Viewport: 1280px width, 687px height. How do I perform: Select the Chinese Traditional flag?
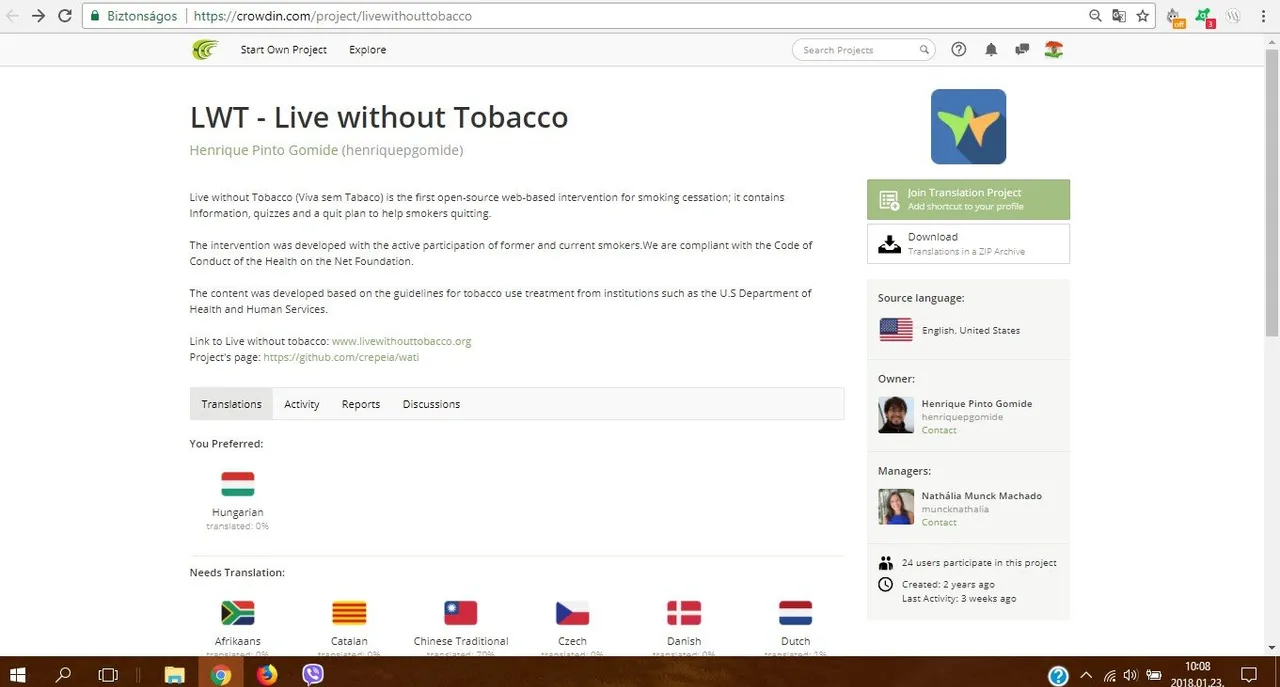(x=461, y=613)
